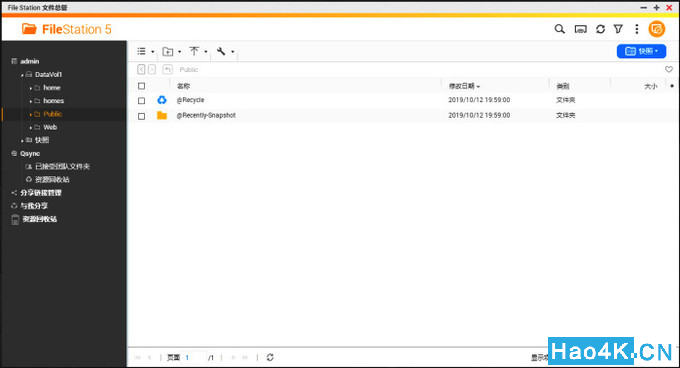Click the upload toolbar icon
Image resolution: width=680 pixels, height=368 pixels.
pyautogui.click(x=194, y=51)
